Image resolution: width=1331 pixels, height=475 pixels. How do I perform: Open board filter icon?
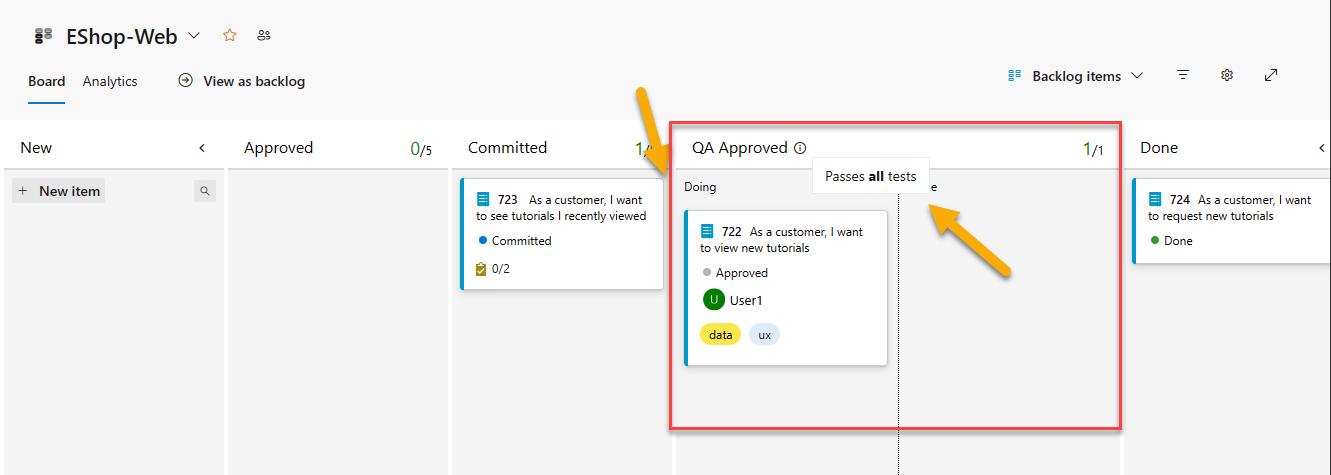1183,76
